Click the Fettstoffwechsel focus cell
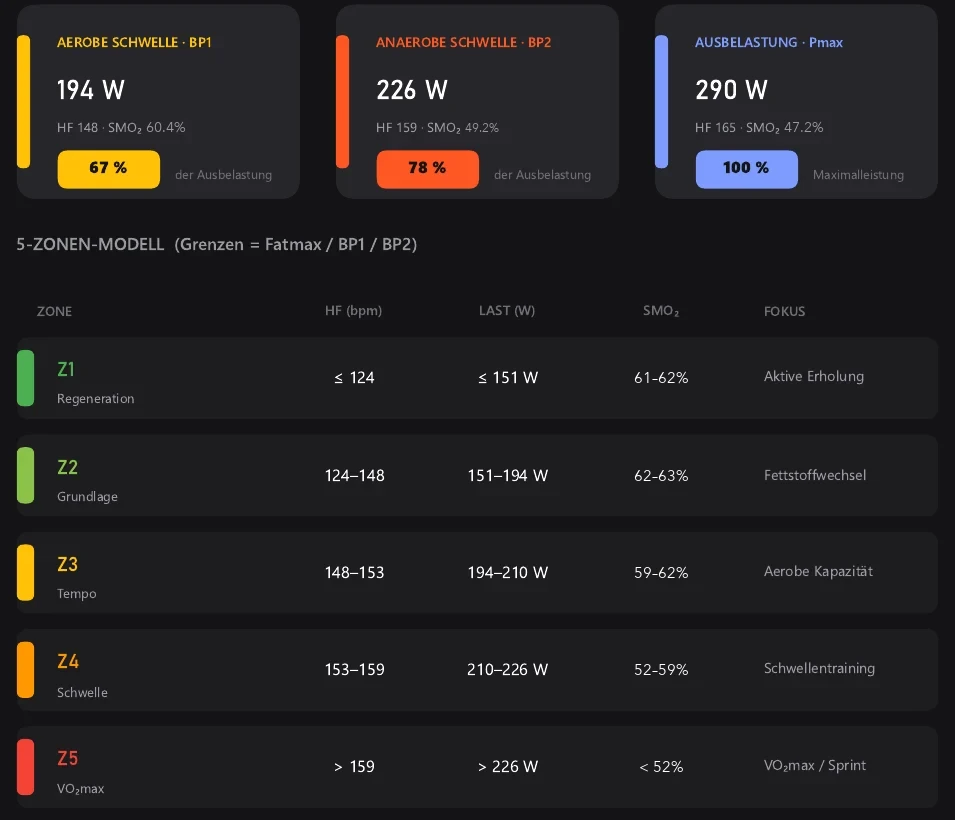The width and height of the screenshot is (955, 820). coord(815,475)
